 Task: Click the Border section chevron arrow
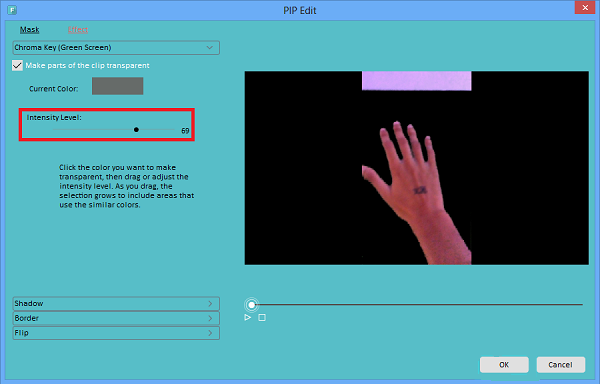tap(210, 318)
